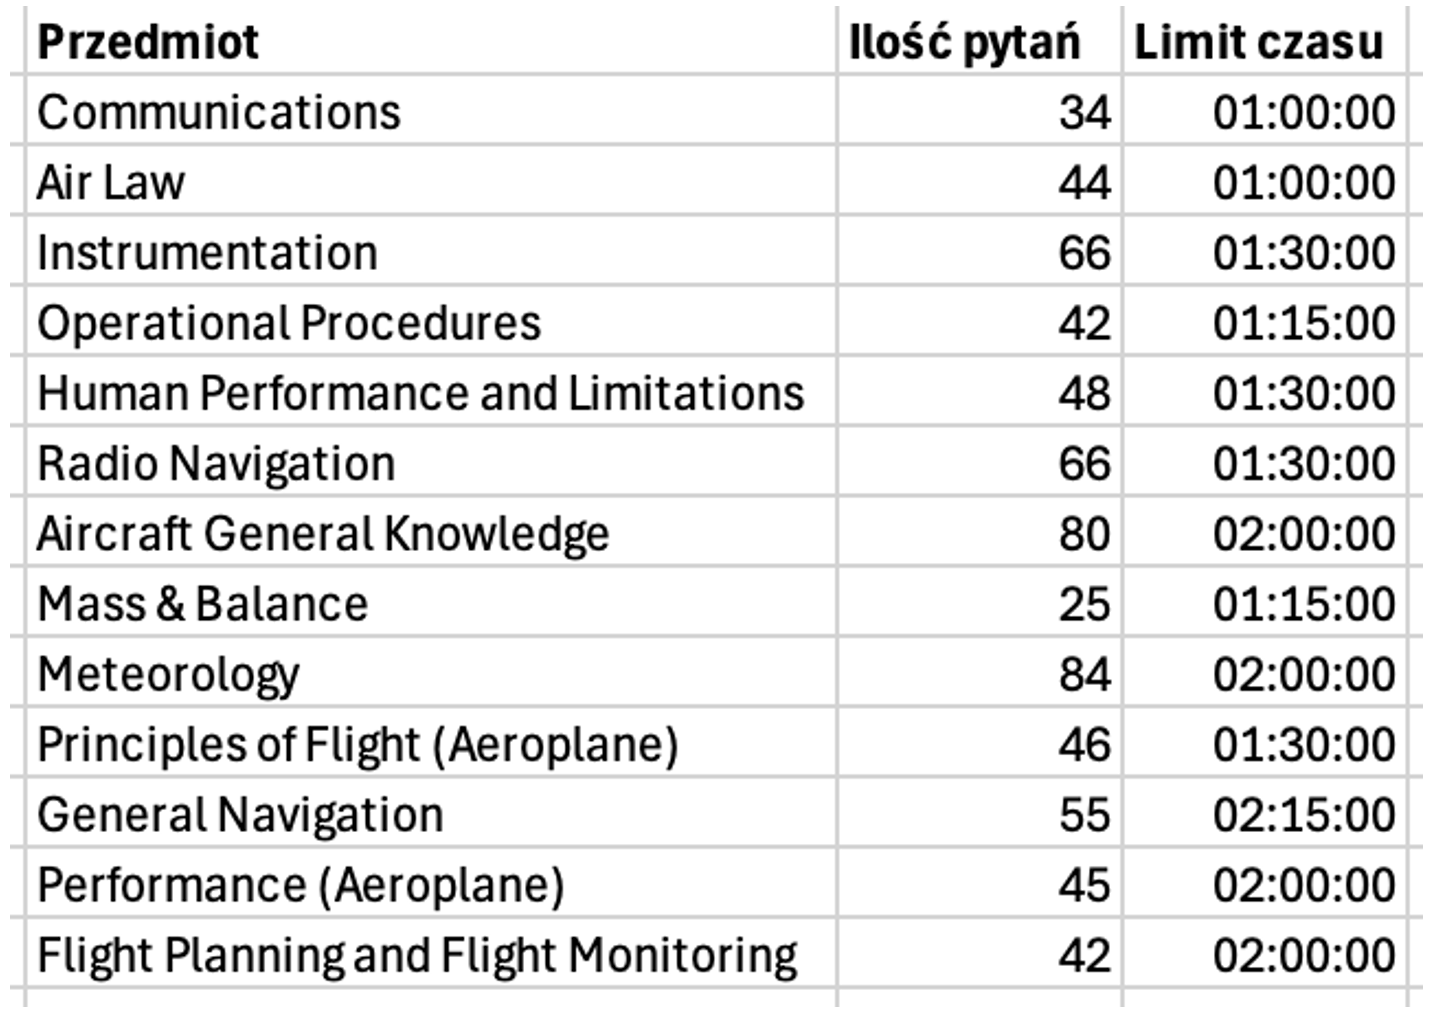Viewport: 1430px width, 1014px height.
Task: Select Human Performance and Limitations cell
Action: tap(431, 391)
